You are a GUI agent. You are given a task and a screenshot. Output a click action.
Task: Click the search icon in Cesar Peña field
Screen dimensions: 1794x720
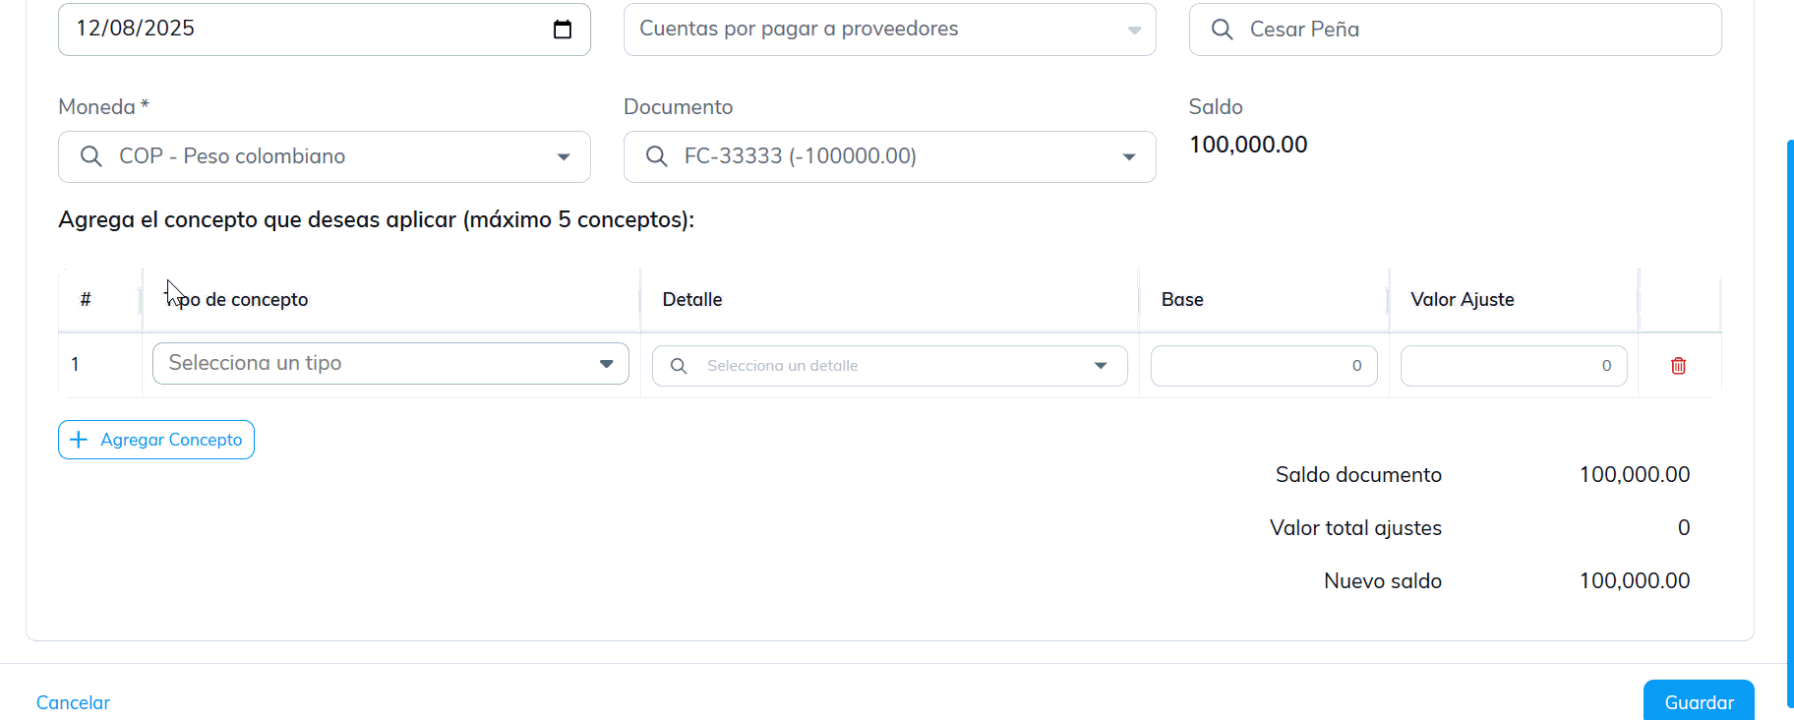pyautogui.click(x=1222, y=30)
